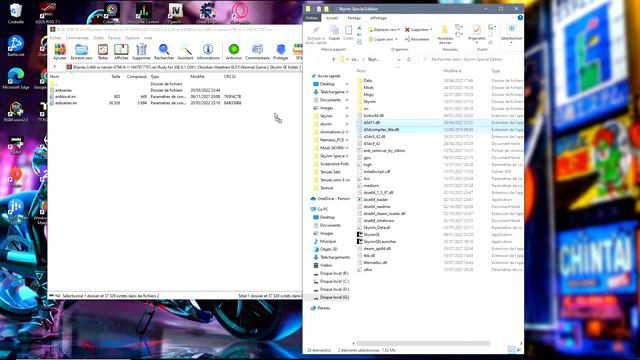
Task: Select the Data folder in Explorer
Action: pos(368,80)
